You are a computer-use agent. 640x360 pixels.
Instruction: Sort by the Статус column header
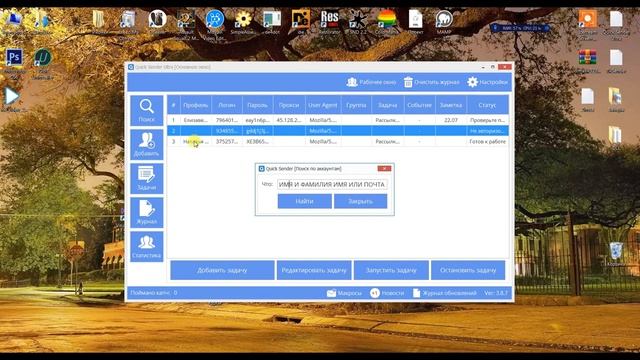[x=487, y=105]
